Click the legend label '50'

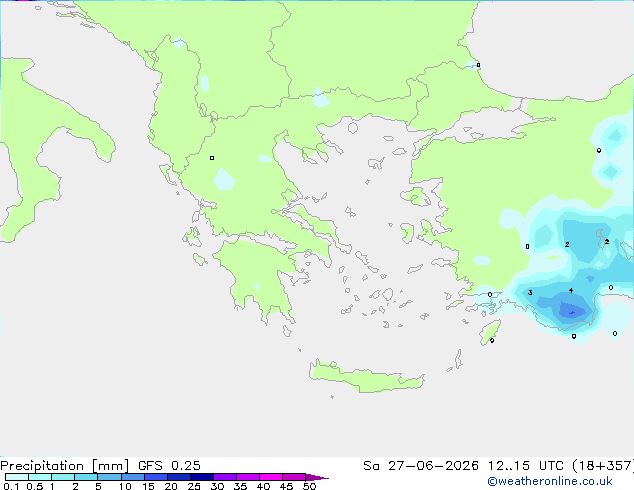pos(309,486)
